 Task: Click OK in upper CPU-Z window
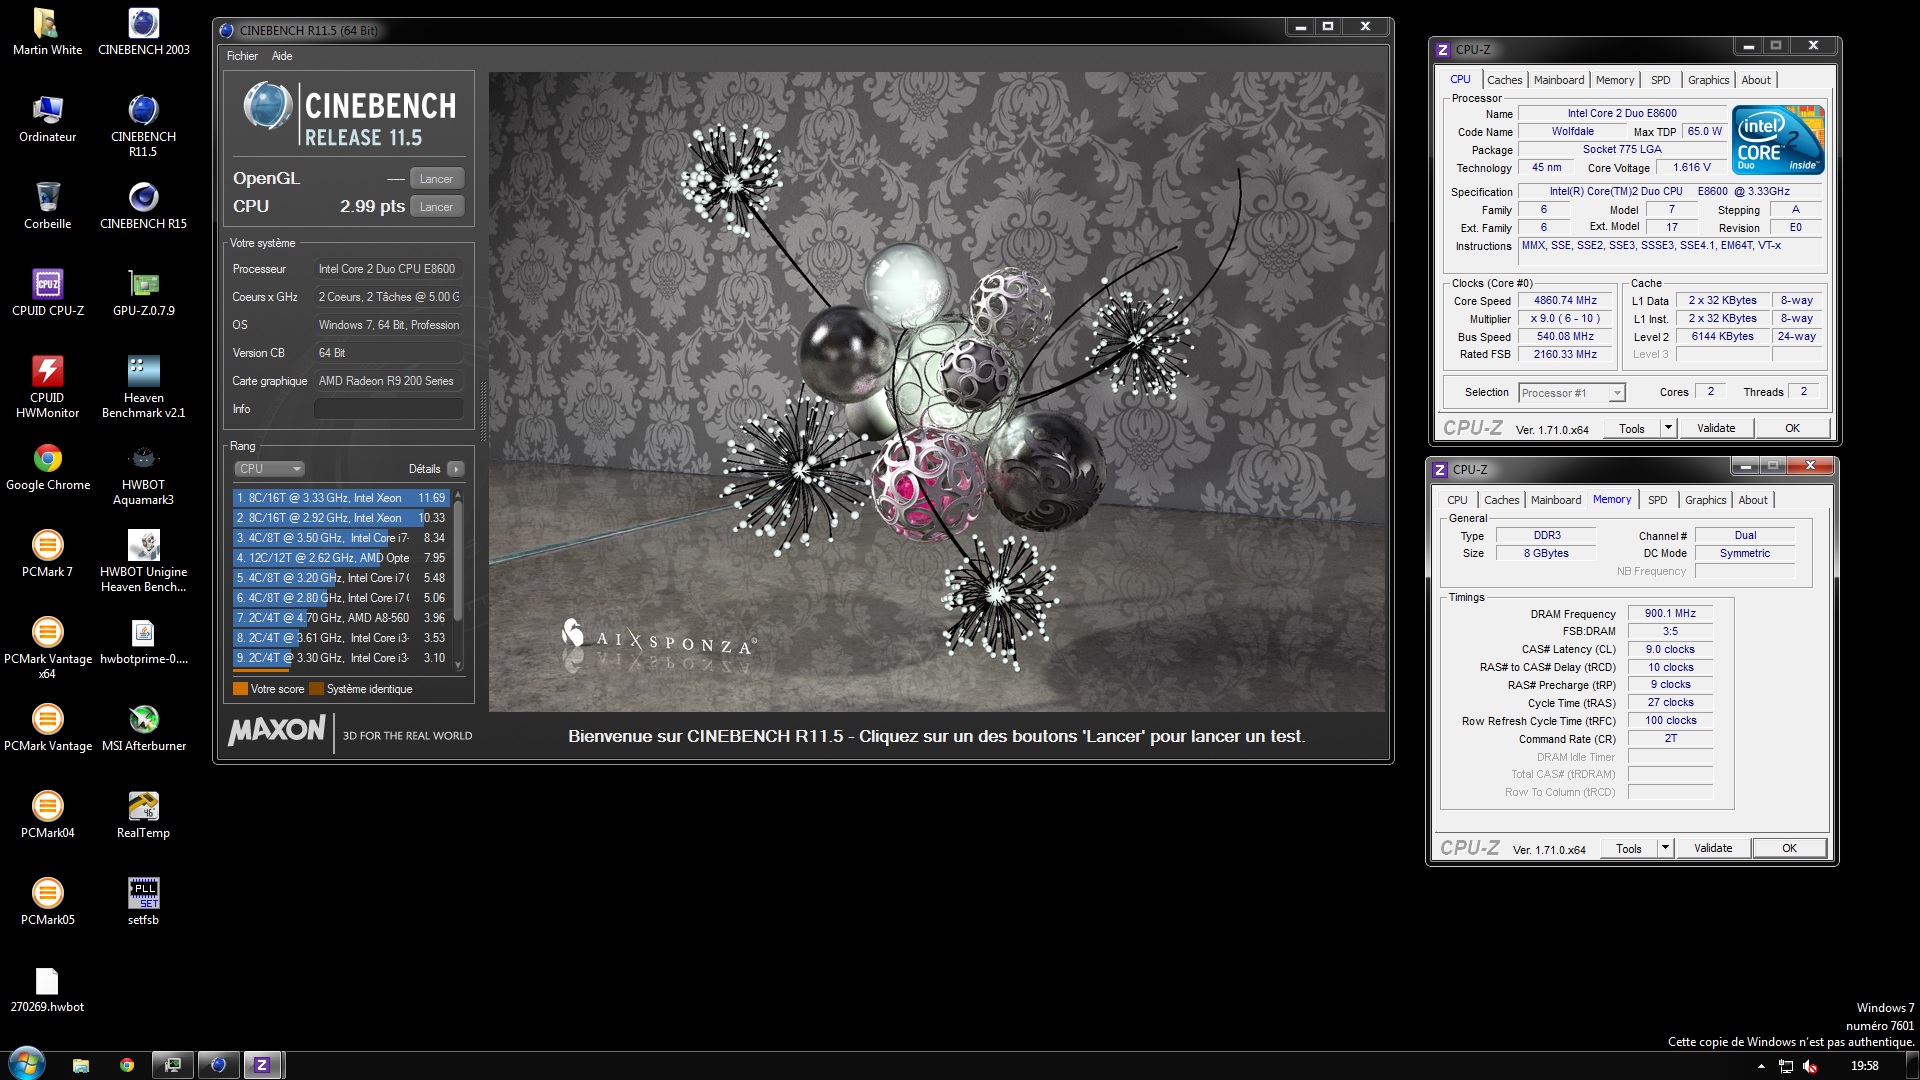tap(1792, 429)
